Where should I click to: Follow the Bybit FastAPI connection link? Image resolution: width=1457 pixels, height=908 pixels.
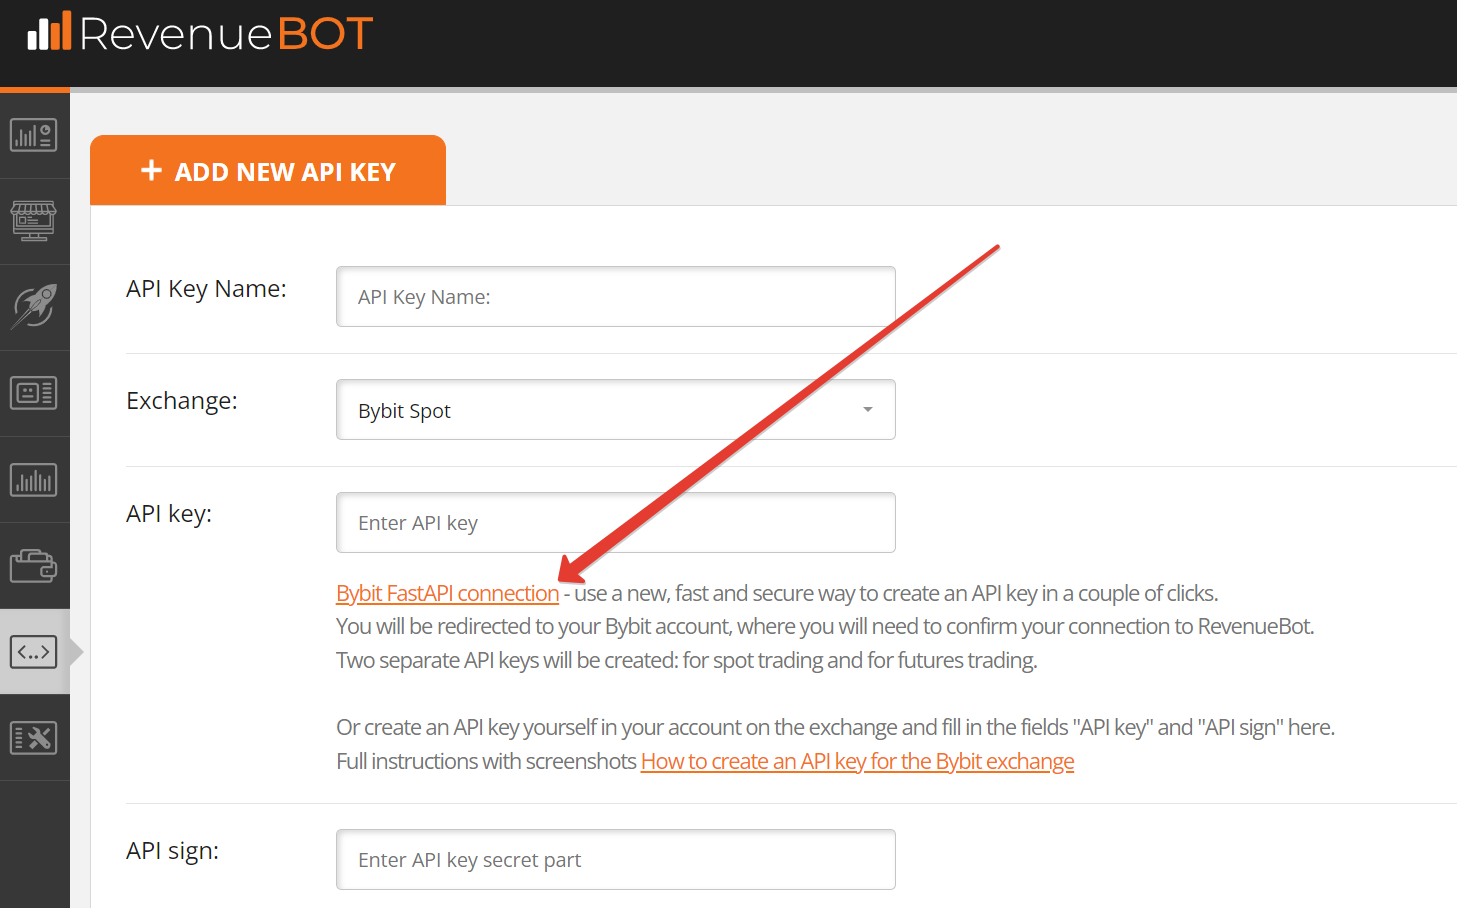(447, 593)
